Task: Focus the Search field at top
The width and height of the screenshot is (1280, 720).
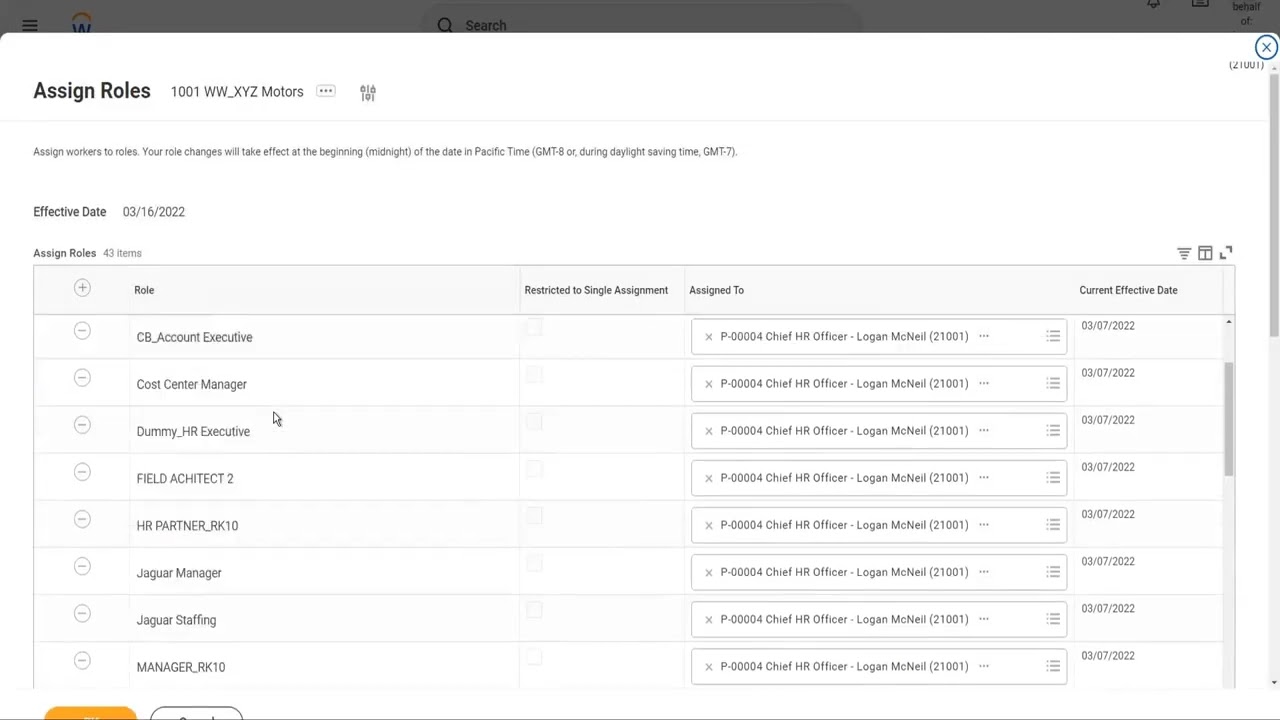Action: click(640, 25)
